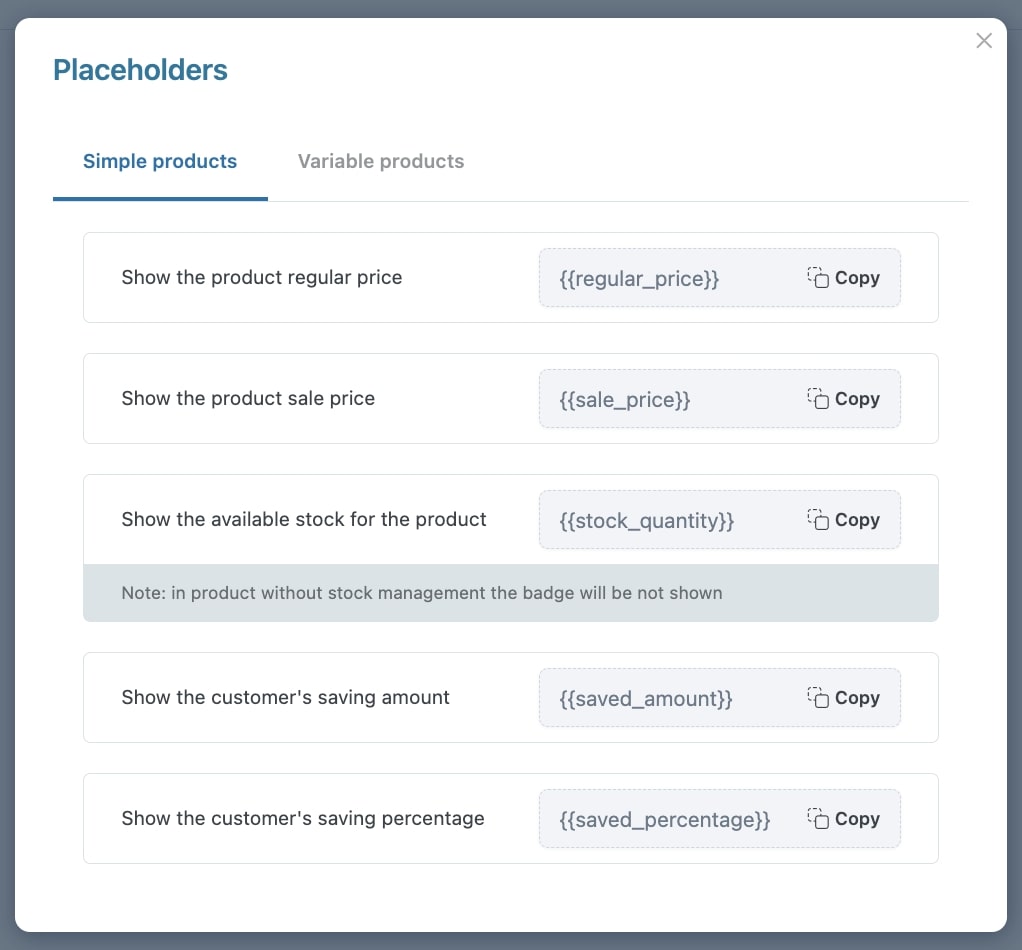1022x950 pixels.
Task: Select the {{saved_percentage}} placeholder code
Action: pos(665,820)
